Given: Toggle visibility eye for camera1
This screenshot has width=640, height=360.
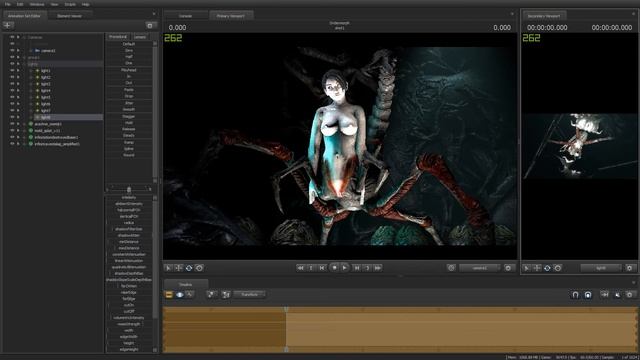Looking at the screenshot, I should coord(12,51).
